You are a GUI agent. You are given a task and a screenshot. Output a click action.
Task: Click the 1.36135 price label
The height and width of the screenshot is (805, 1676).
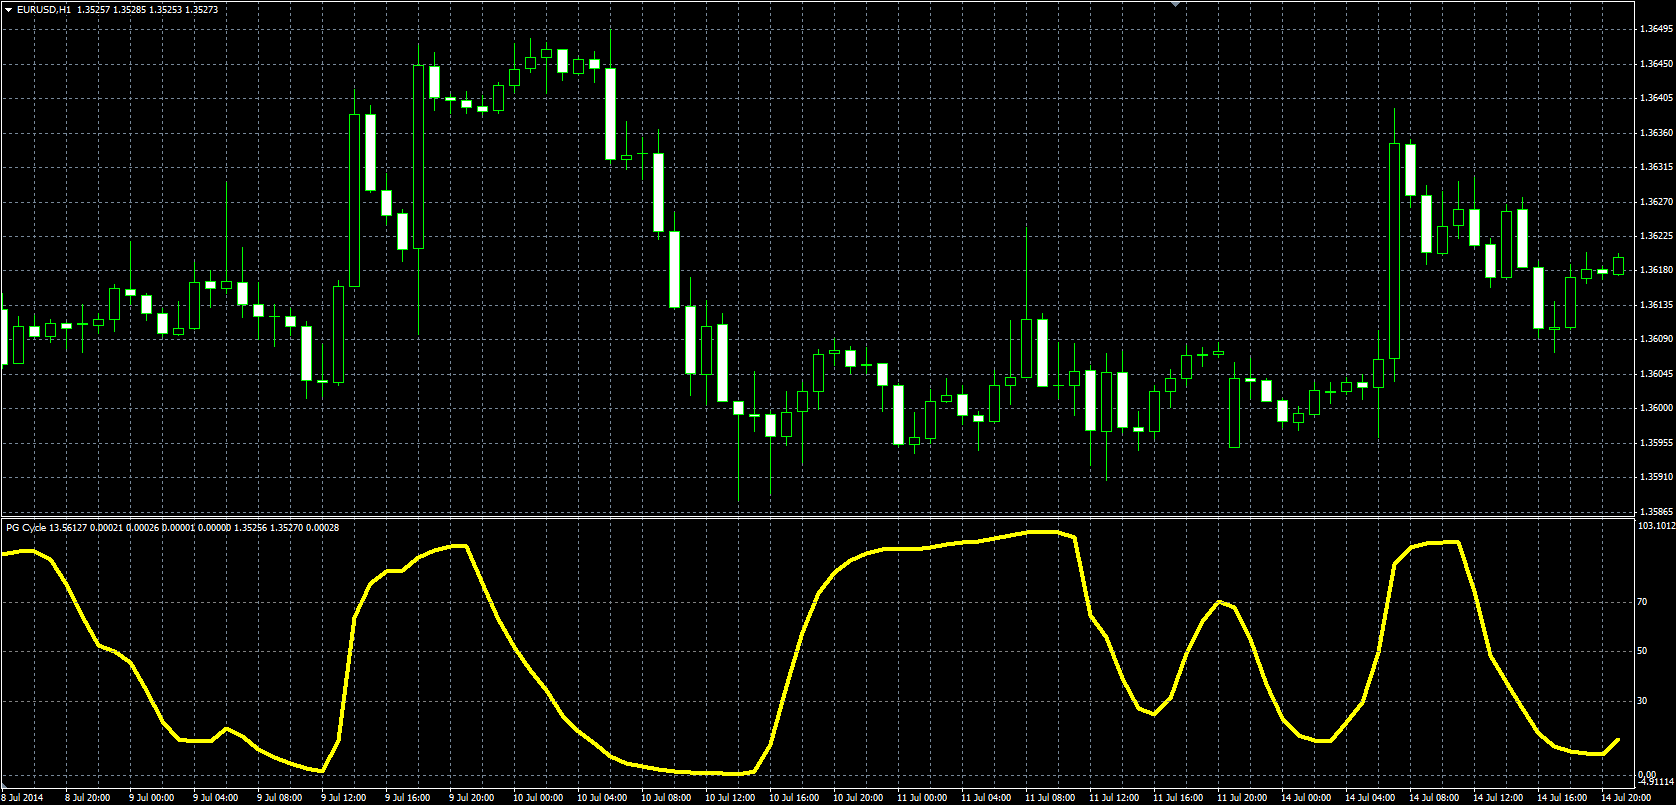coord(1656,305)
